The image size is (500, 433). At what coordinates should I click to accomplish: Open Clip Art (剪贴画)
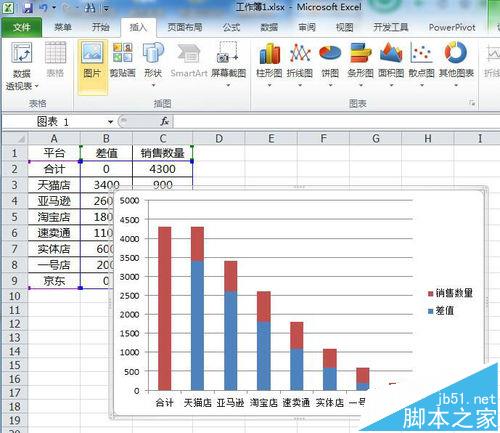[123, 60]
